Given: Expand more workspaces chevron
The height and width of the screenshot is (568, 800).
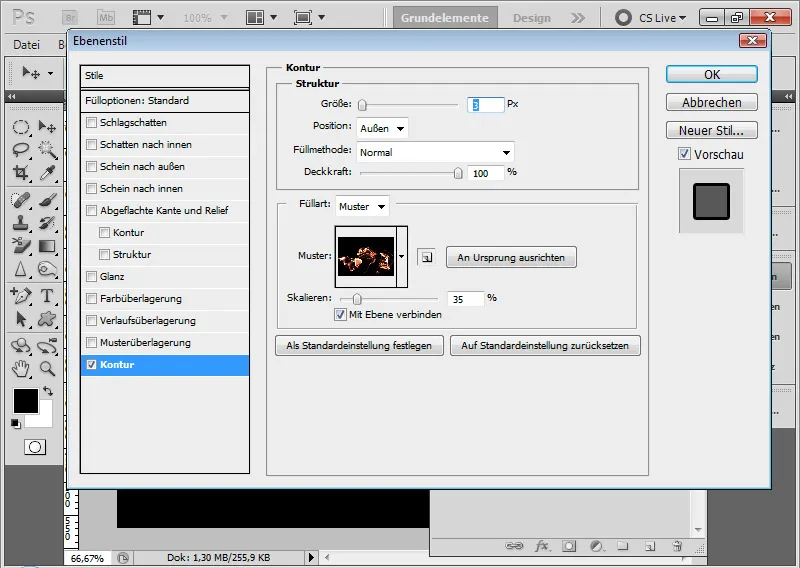Looking at the screenshot, I should pos(578,18).
